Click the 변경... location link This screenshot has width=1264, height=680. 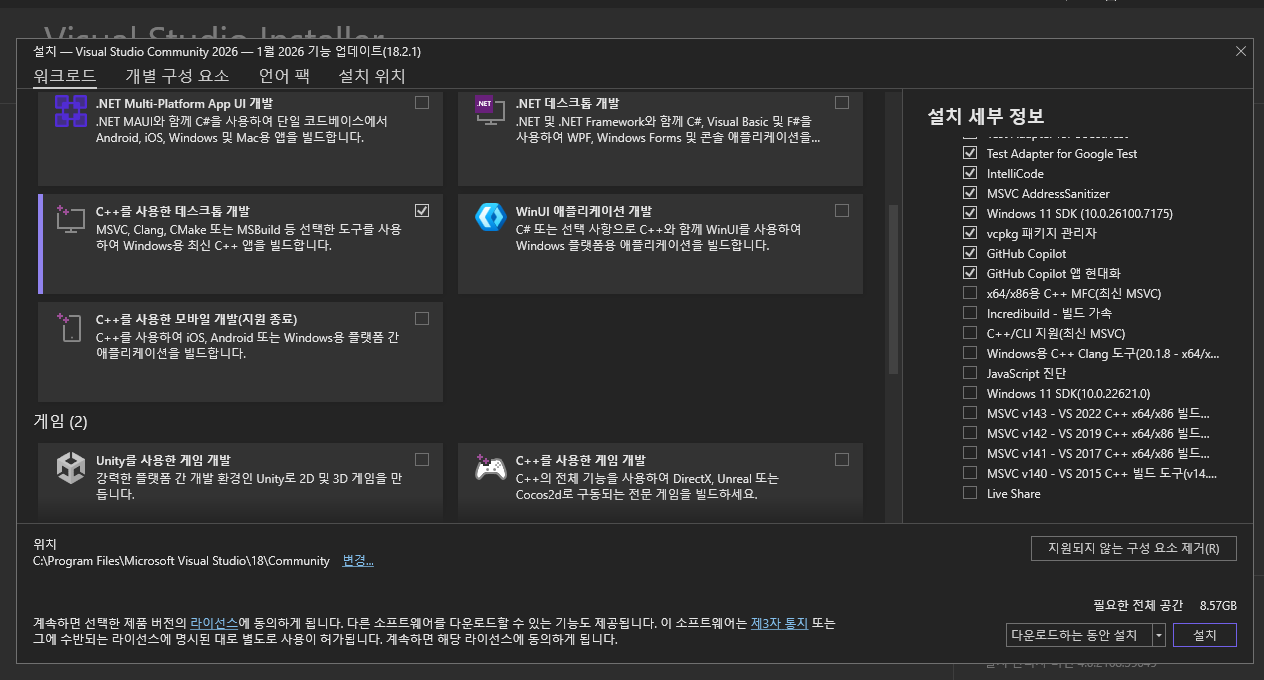coord(358,561)
